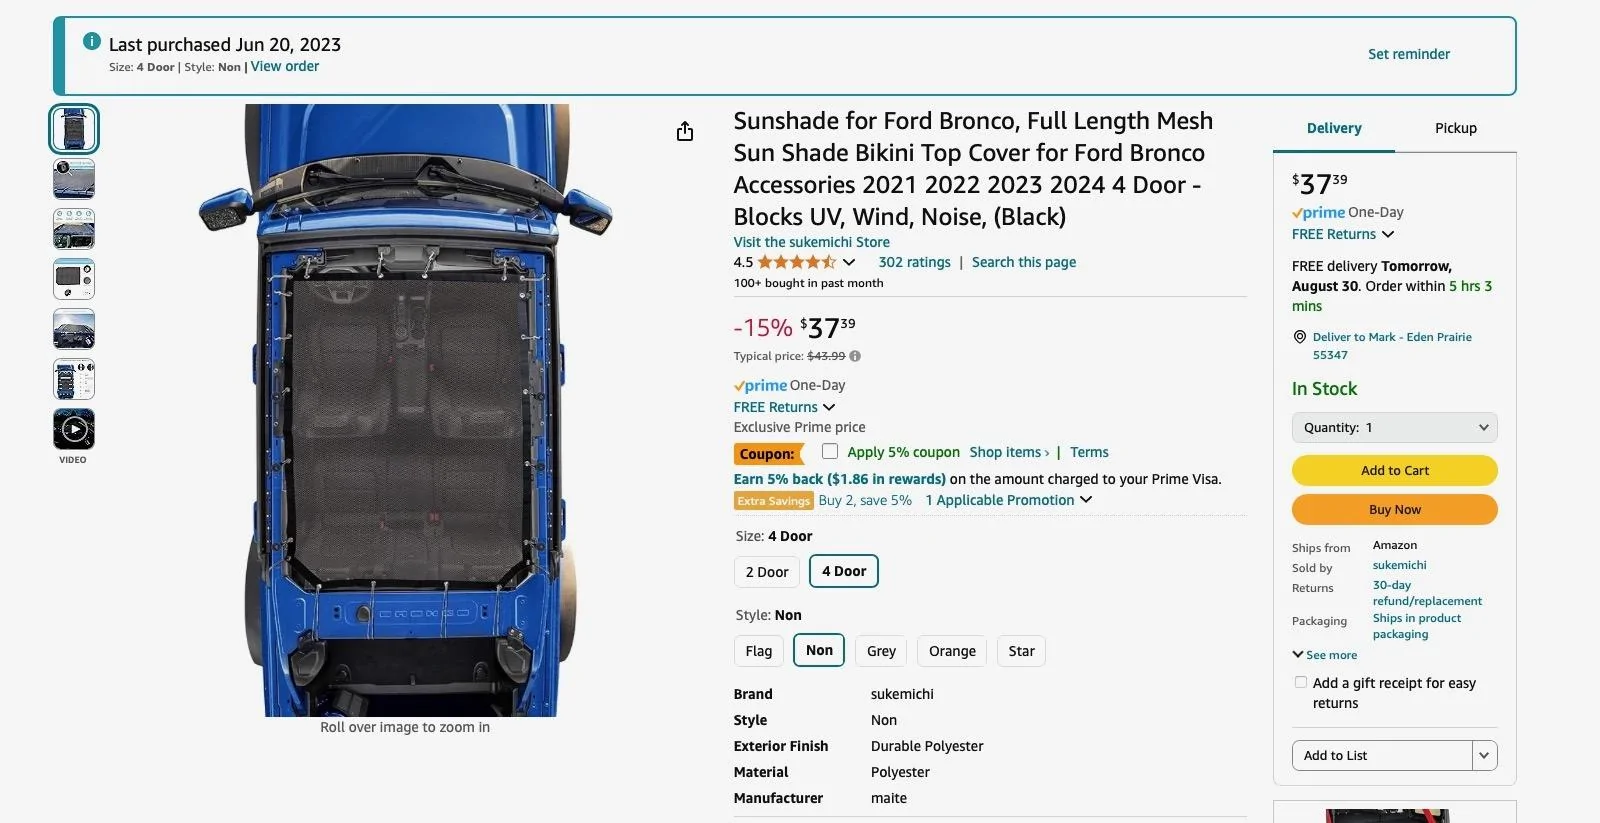Choose the 2 Door size option

pos(767,572)
